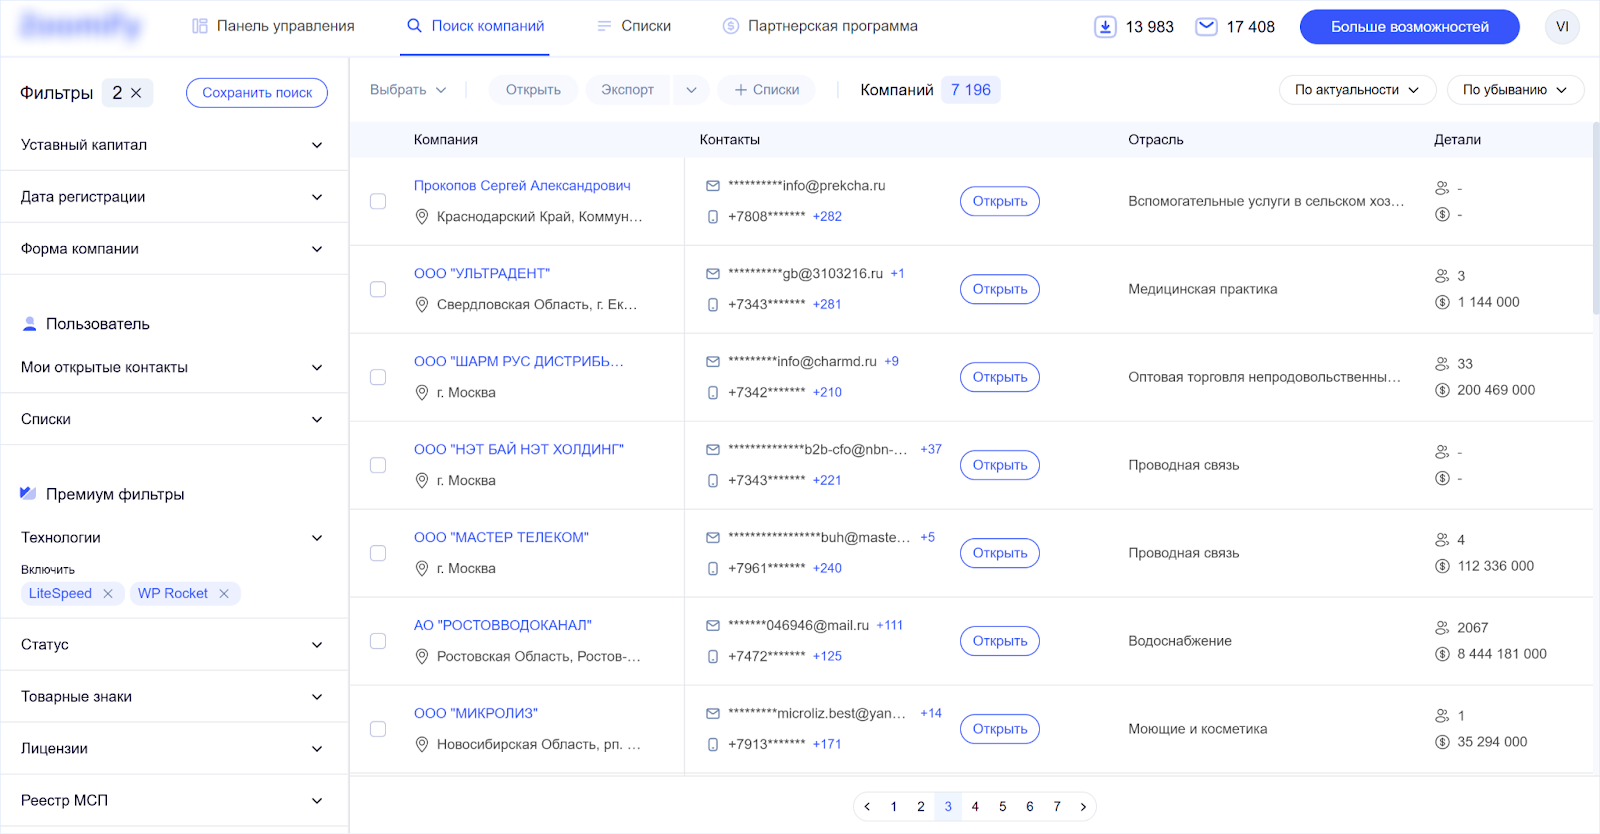Click the + Списки toolbar button
The height and width of the screenshot is (834, 1600).
coord(767,90)
